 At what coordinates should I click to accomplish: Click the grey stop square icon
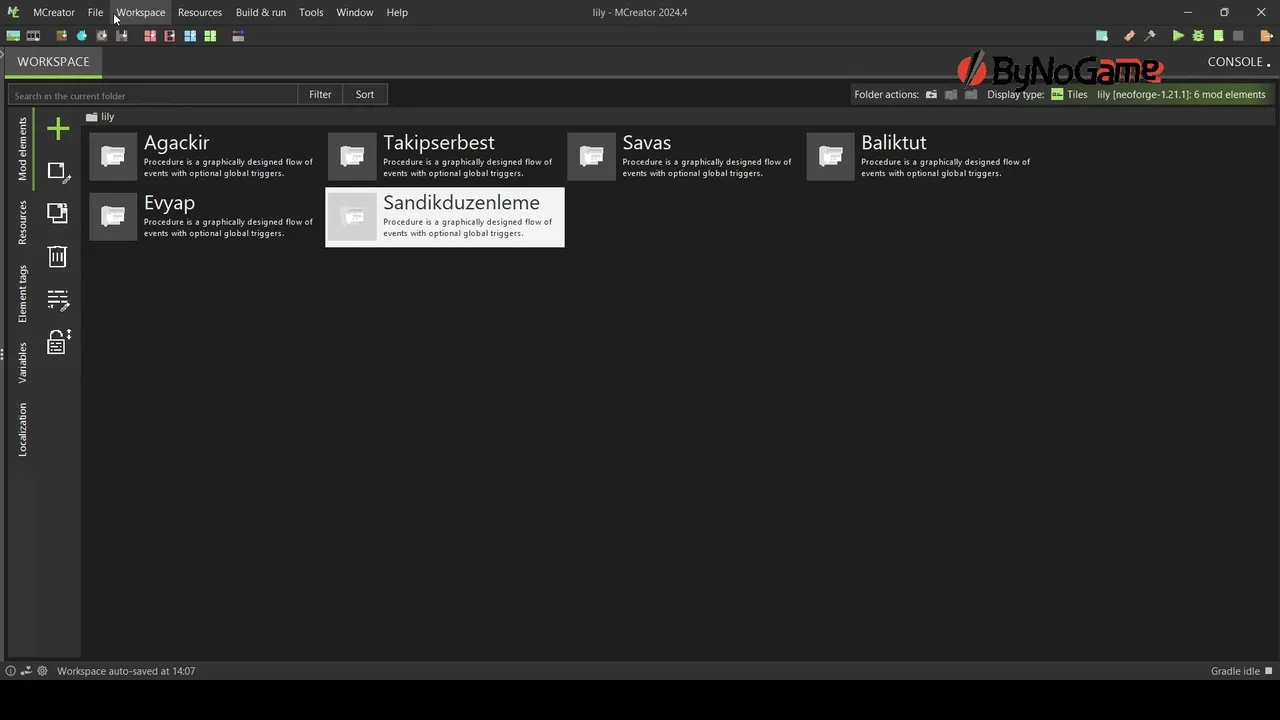click(1238, 36)
